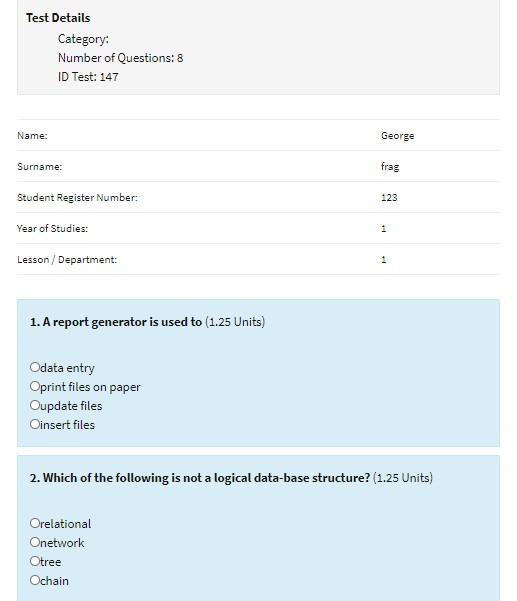Click the Test Details heading
Image resolution: width=517 pixels, height=601 pixels.
point(58,18)
